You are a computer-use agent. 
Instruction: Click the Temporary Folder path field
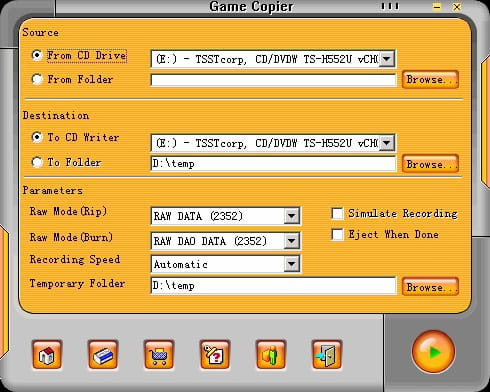273,286
